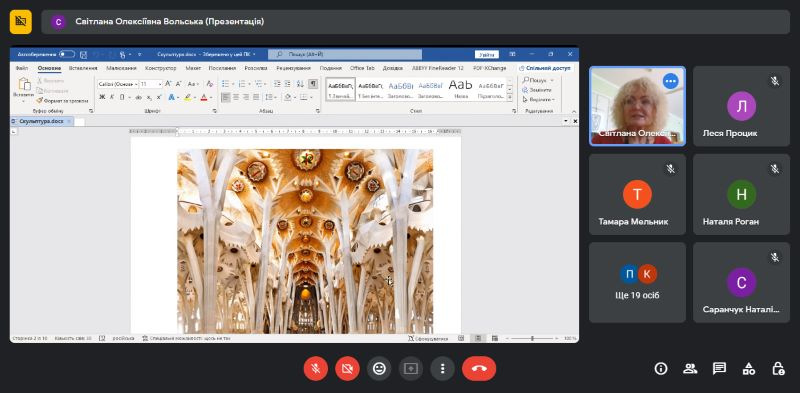The width and height of the screenshot is (800, 393).
Task: Justify text with the Justify icon
Action: (256, 97)
